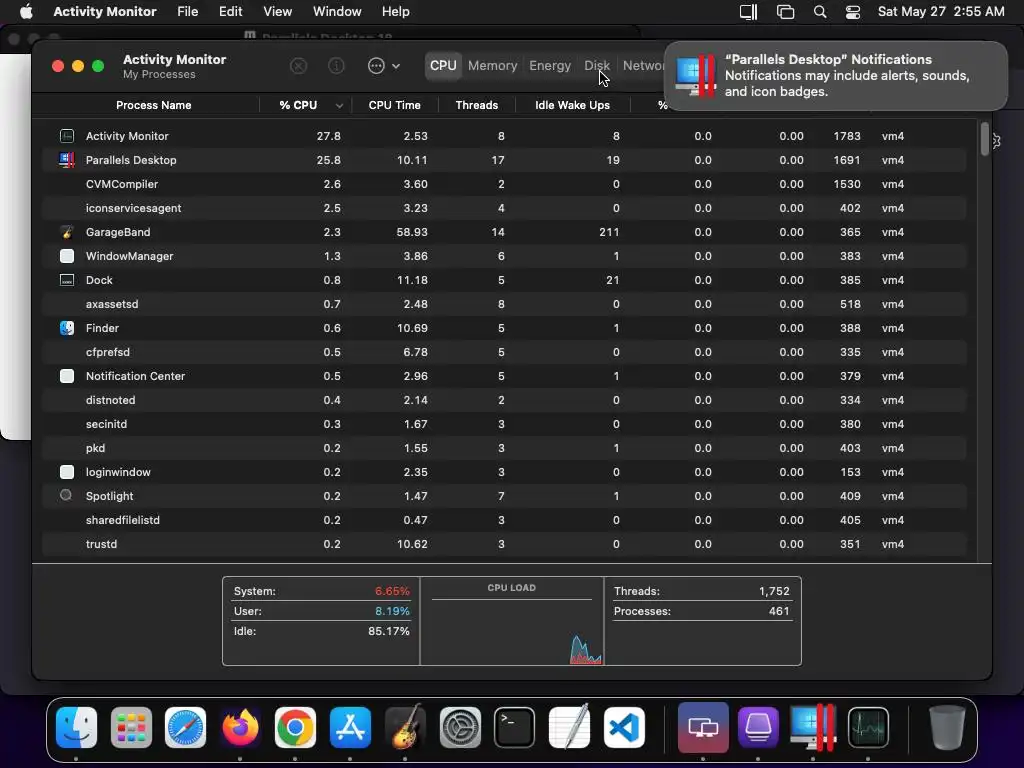The image size is (1024, 768).
Task: Open GarageBand from the Dock
Action: click(x=406, y=726)
